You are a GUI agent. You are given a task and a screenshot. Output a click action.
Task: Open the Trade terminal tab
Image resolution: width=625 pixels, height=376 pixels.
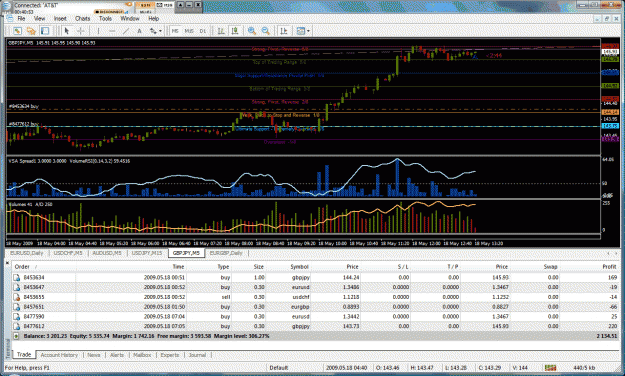(24, 354)
